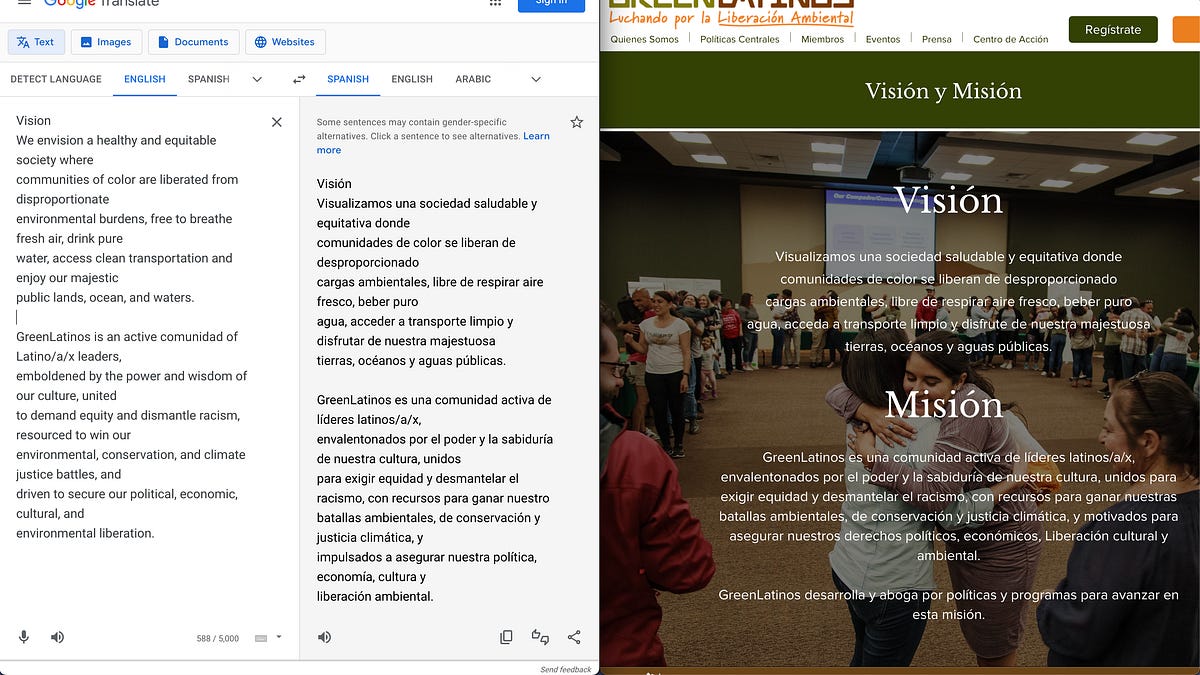Clear the source text with X icon
1200x675 pixels.
coord(277,122)
